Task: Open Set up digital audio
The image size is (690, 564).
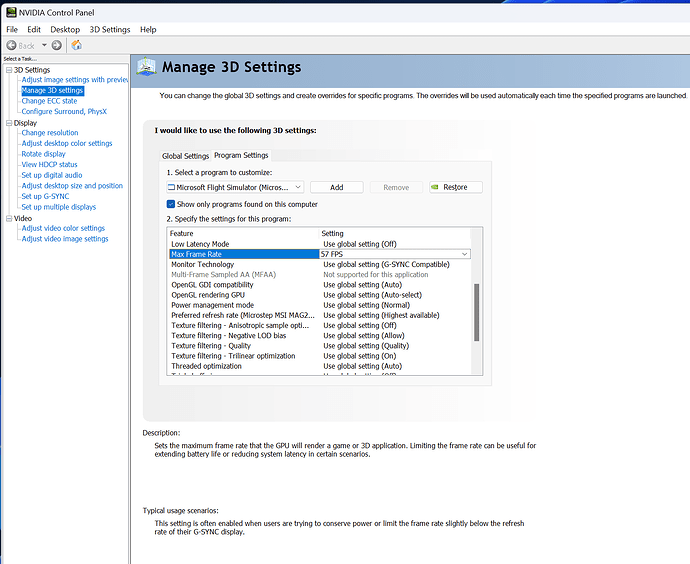Action: coord(52,175)
